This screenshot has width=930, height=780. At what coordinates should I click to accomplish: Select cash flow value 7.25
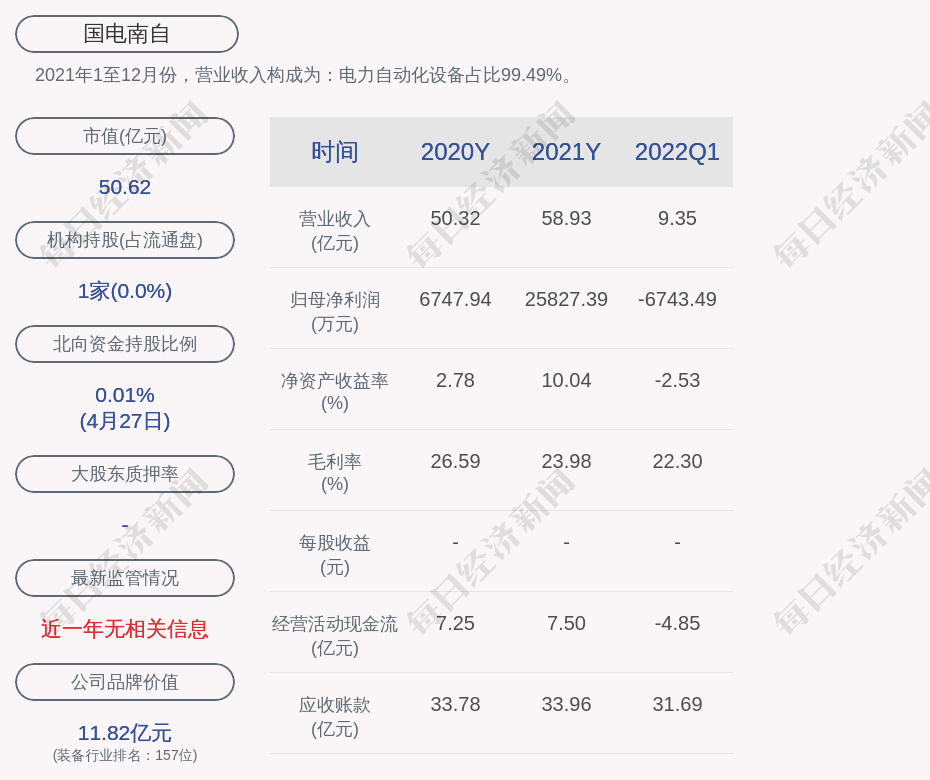pos(455,623)
